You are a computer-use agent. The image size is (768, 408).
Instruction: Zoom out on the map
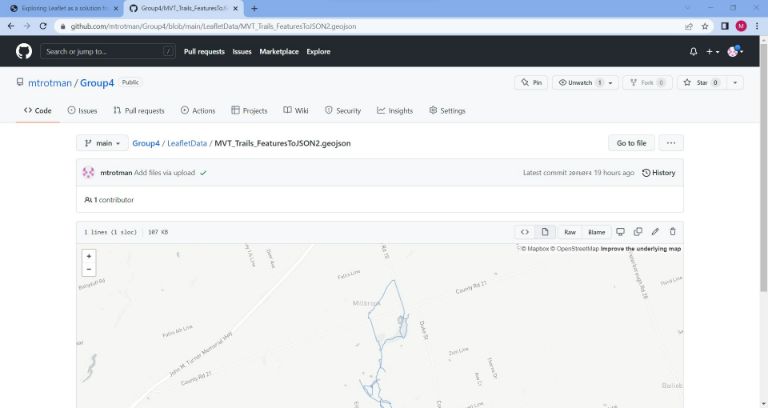pyautogui.click(x=89, y=269)
